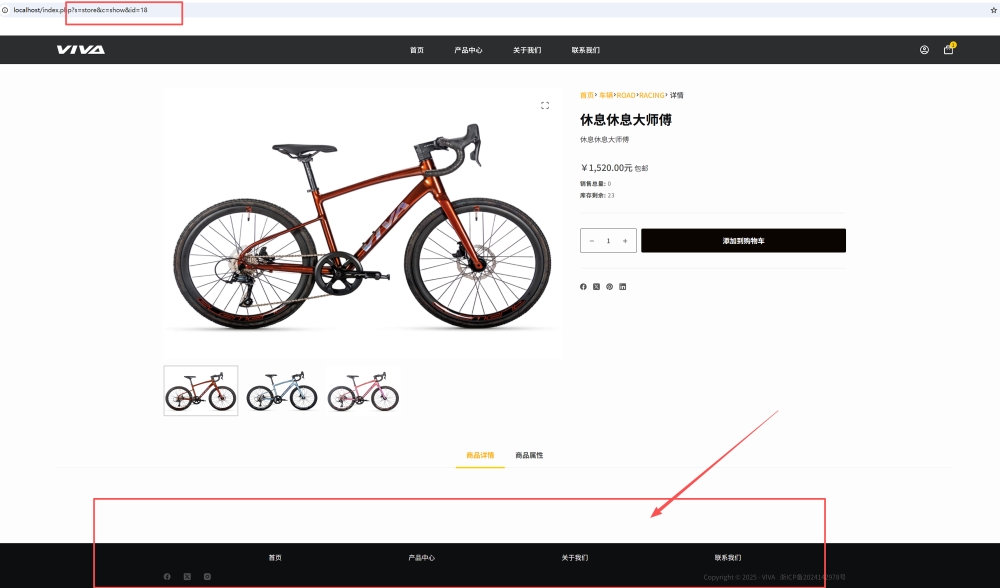This screenshot has height=588, width=1000.
Task: Click the quantity input field
Action: (608, 240)
